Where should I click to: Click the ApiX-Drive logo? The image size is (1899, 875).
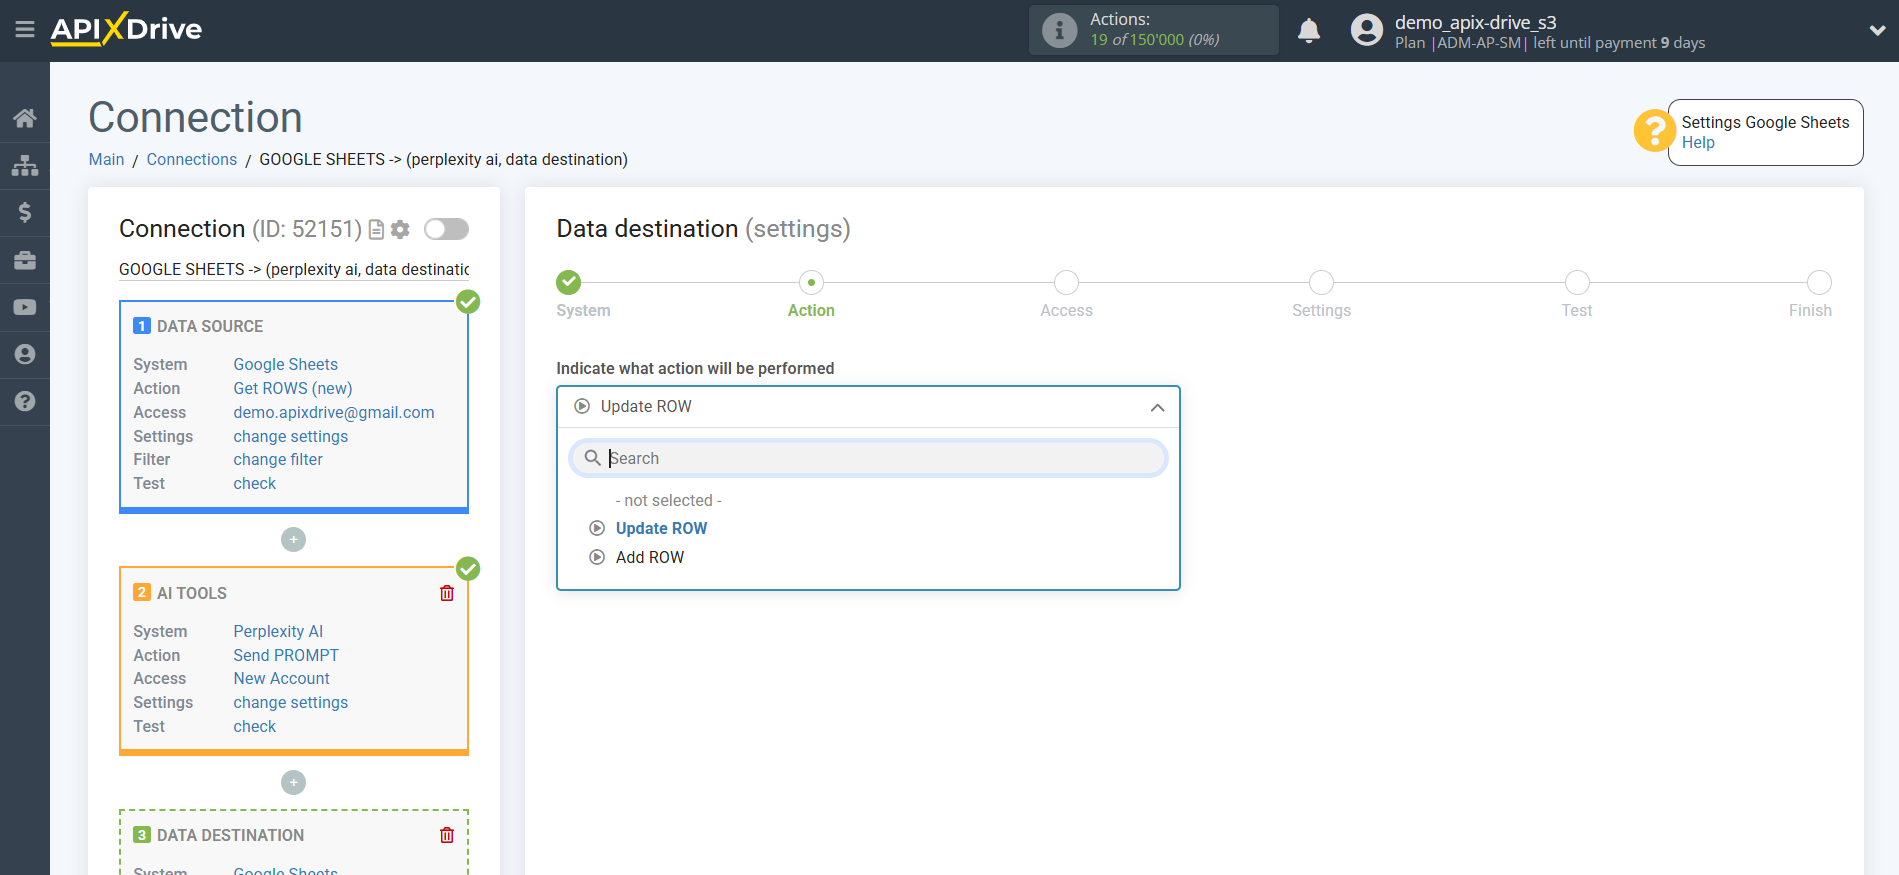pyautogui.click(x=126, y=29)
